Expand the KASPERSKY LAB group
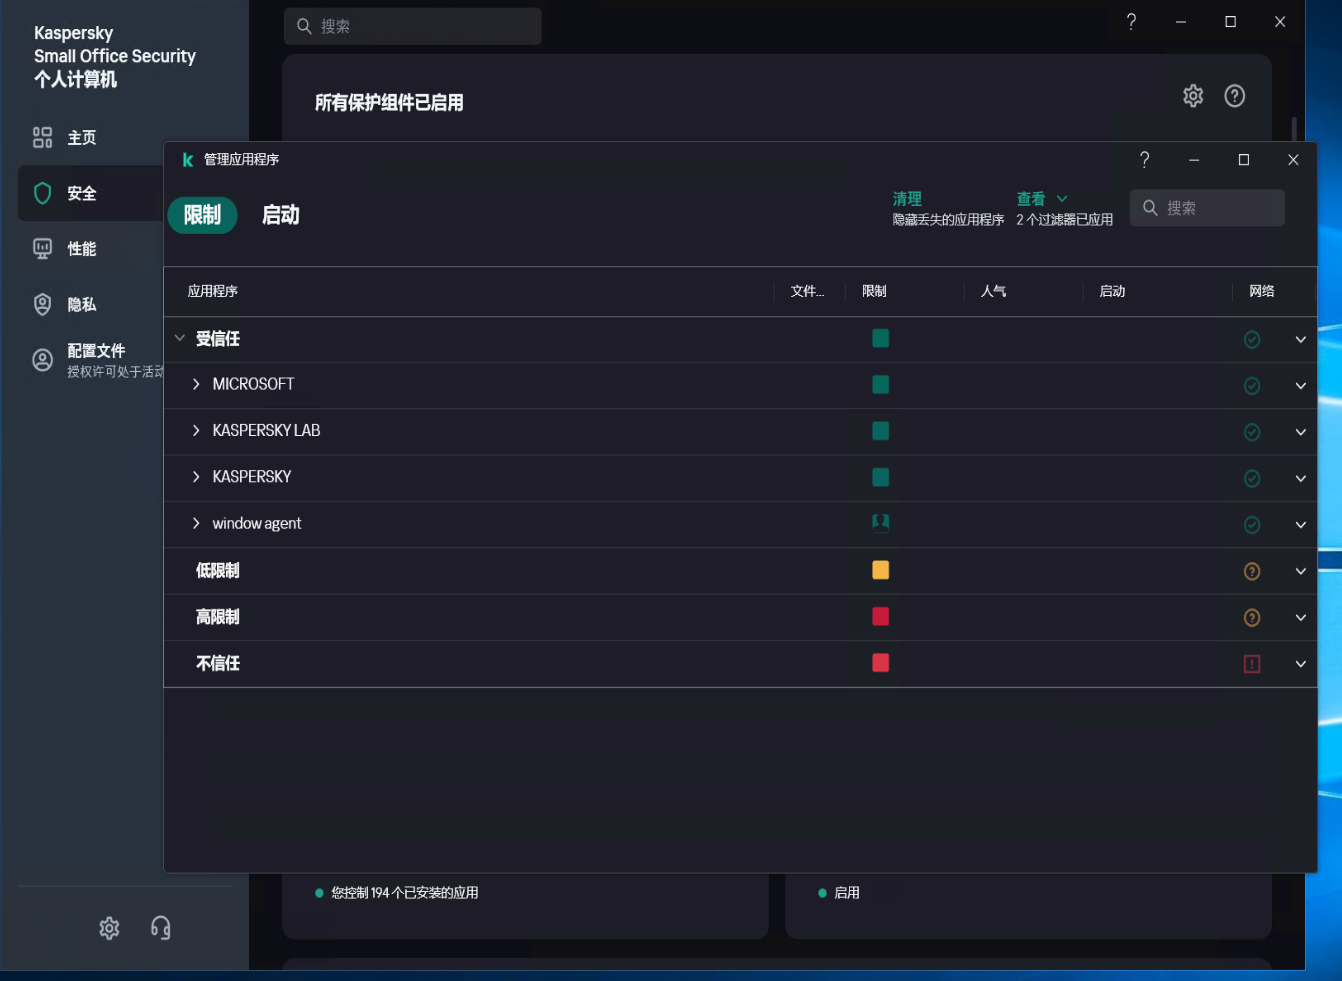This screenshot has width=1342, height=981. pos(196,431)
